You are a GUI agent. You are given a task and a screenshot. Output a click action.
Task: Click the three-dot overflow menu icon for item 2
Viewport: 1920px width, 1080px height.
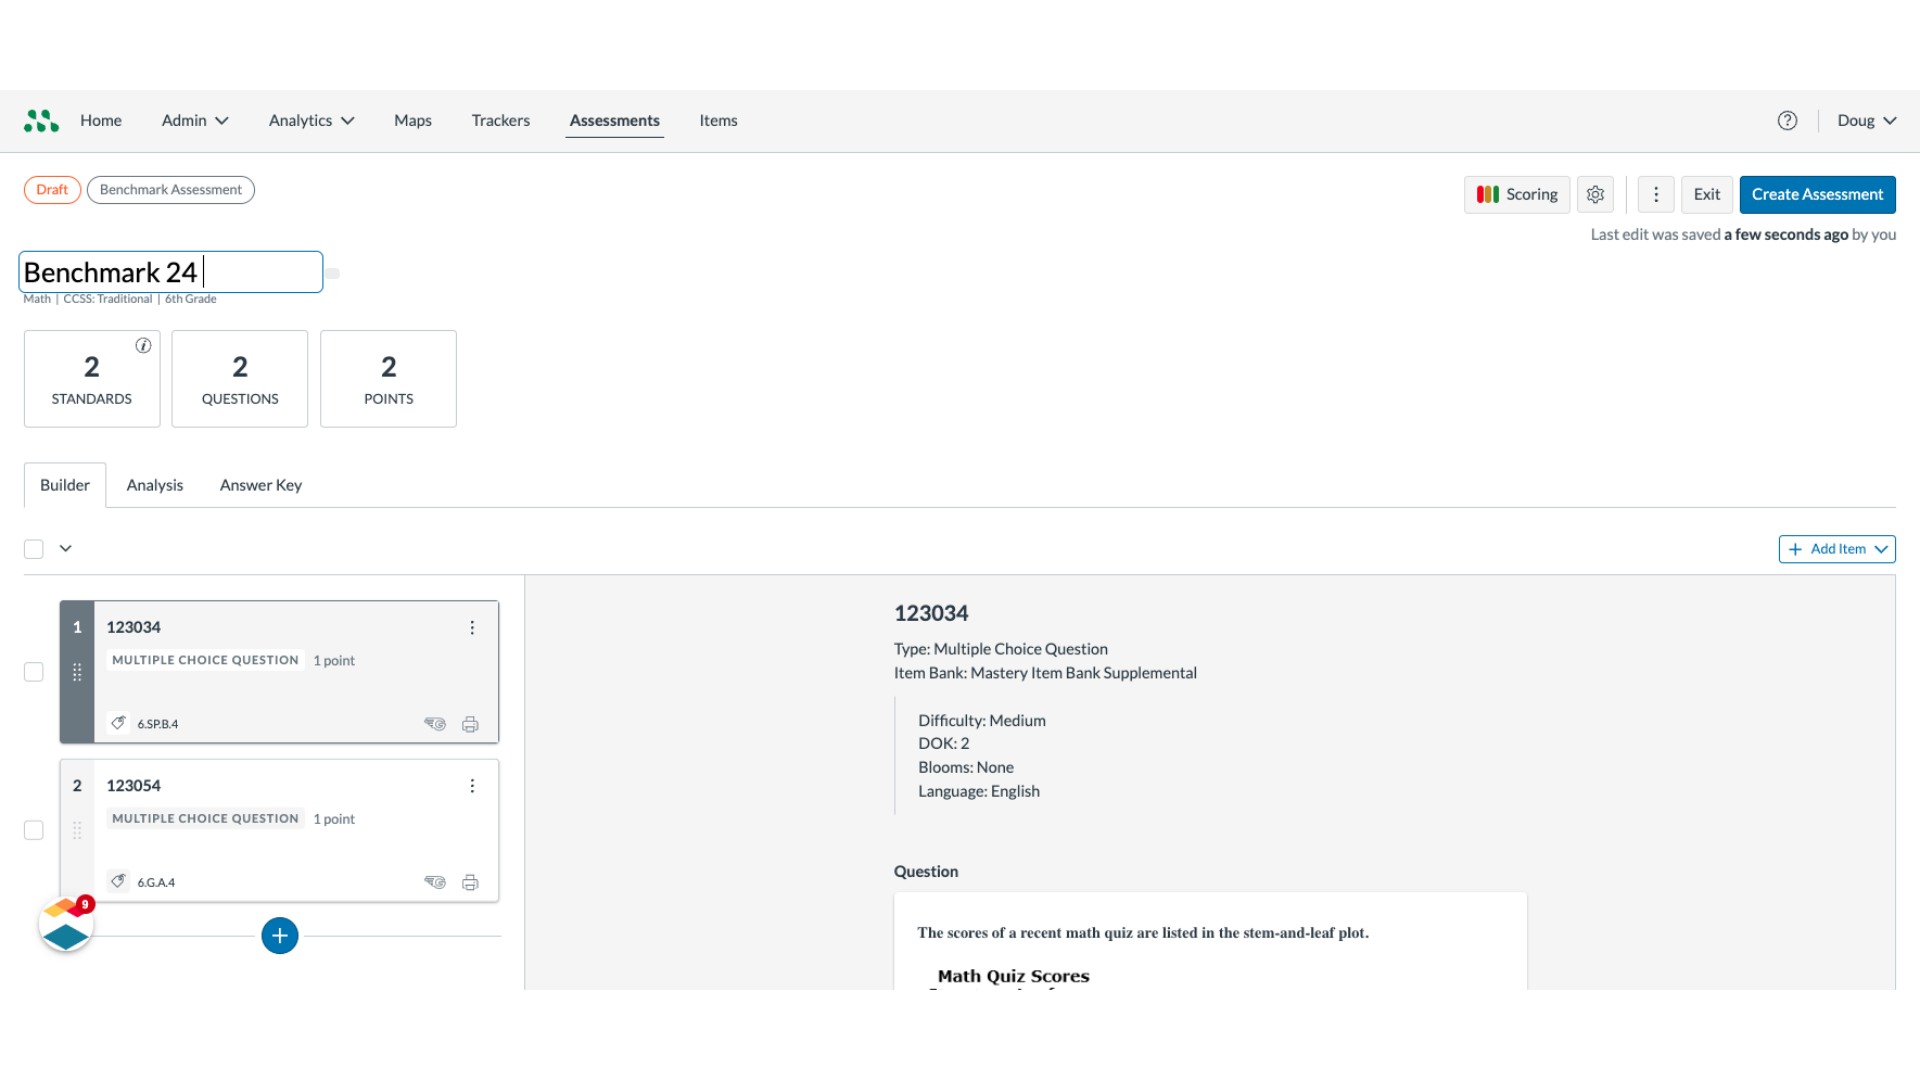click(x=471, y=786)
